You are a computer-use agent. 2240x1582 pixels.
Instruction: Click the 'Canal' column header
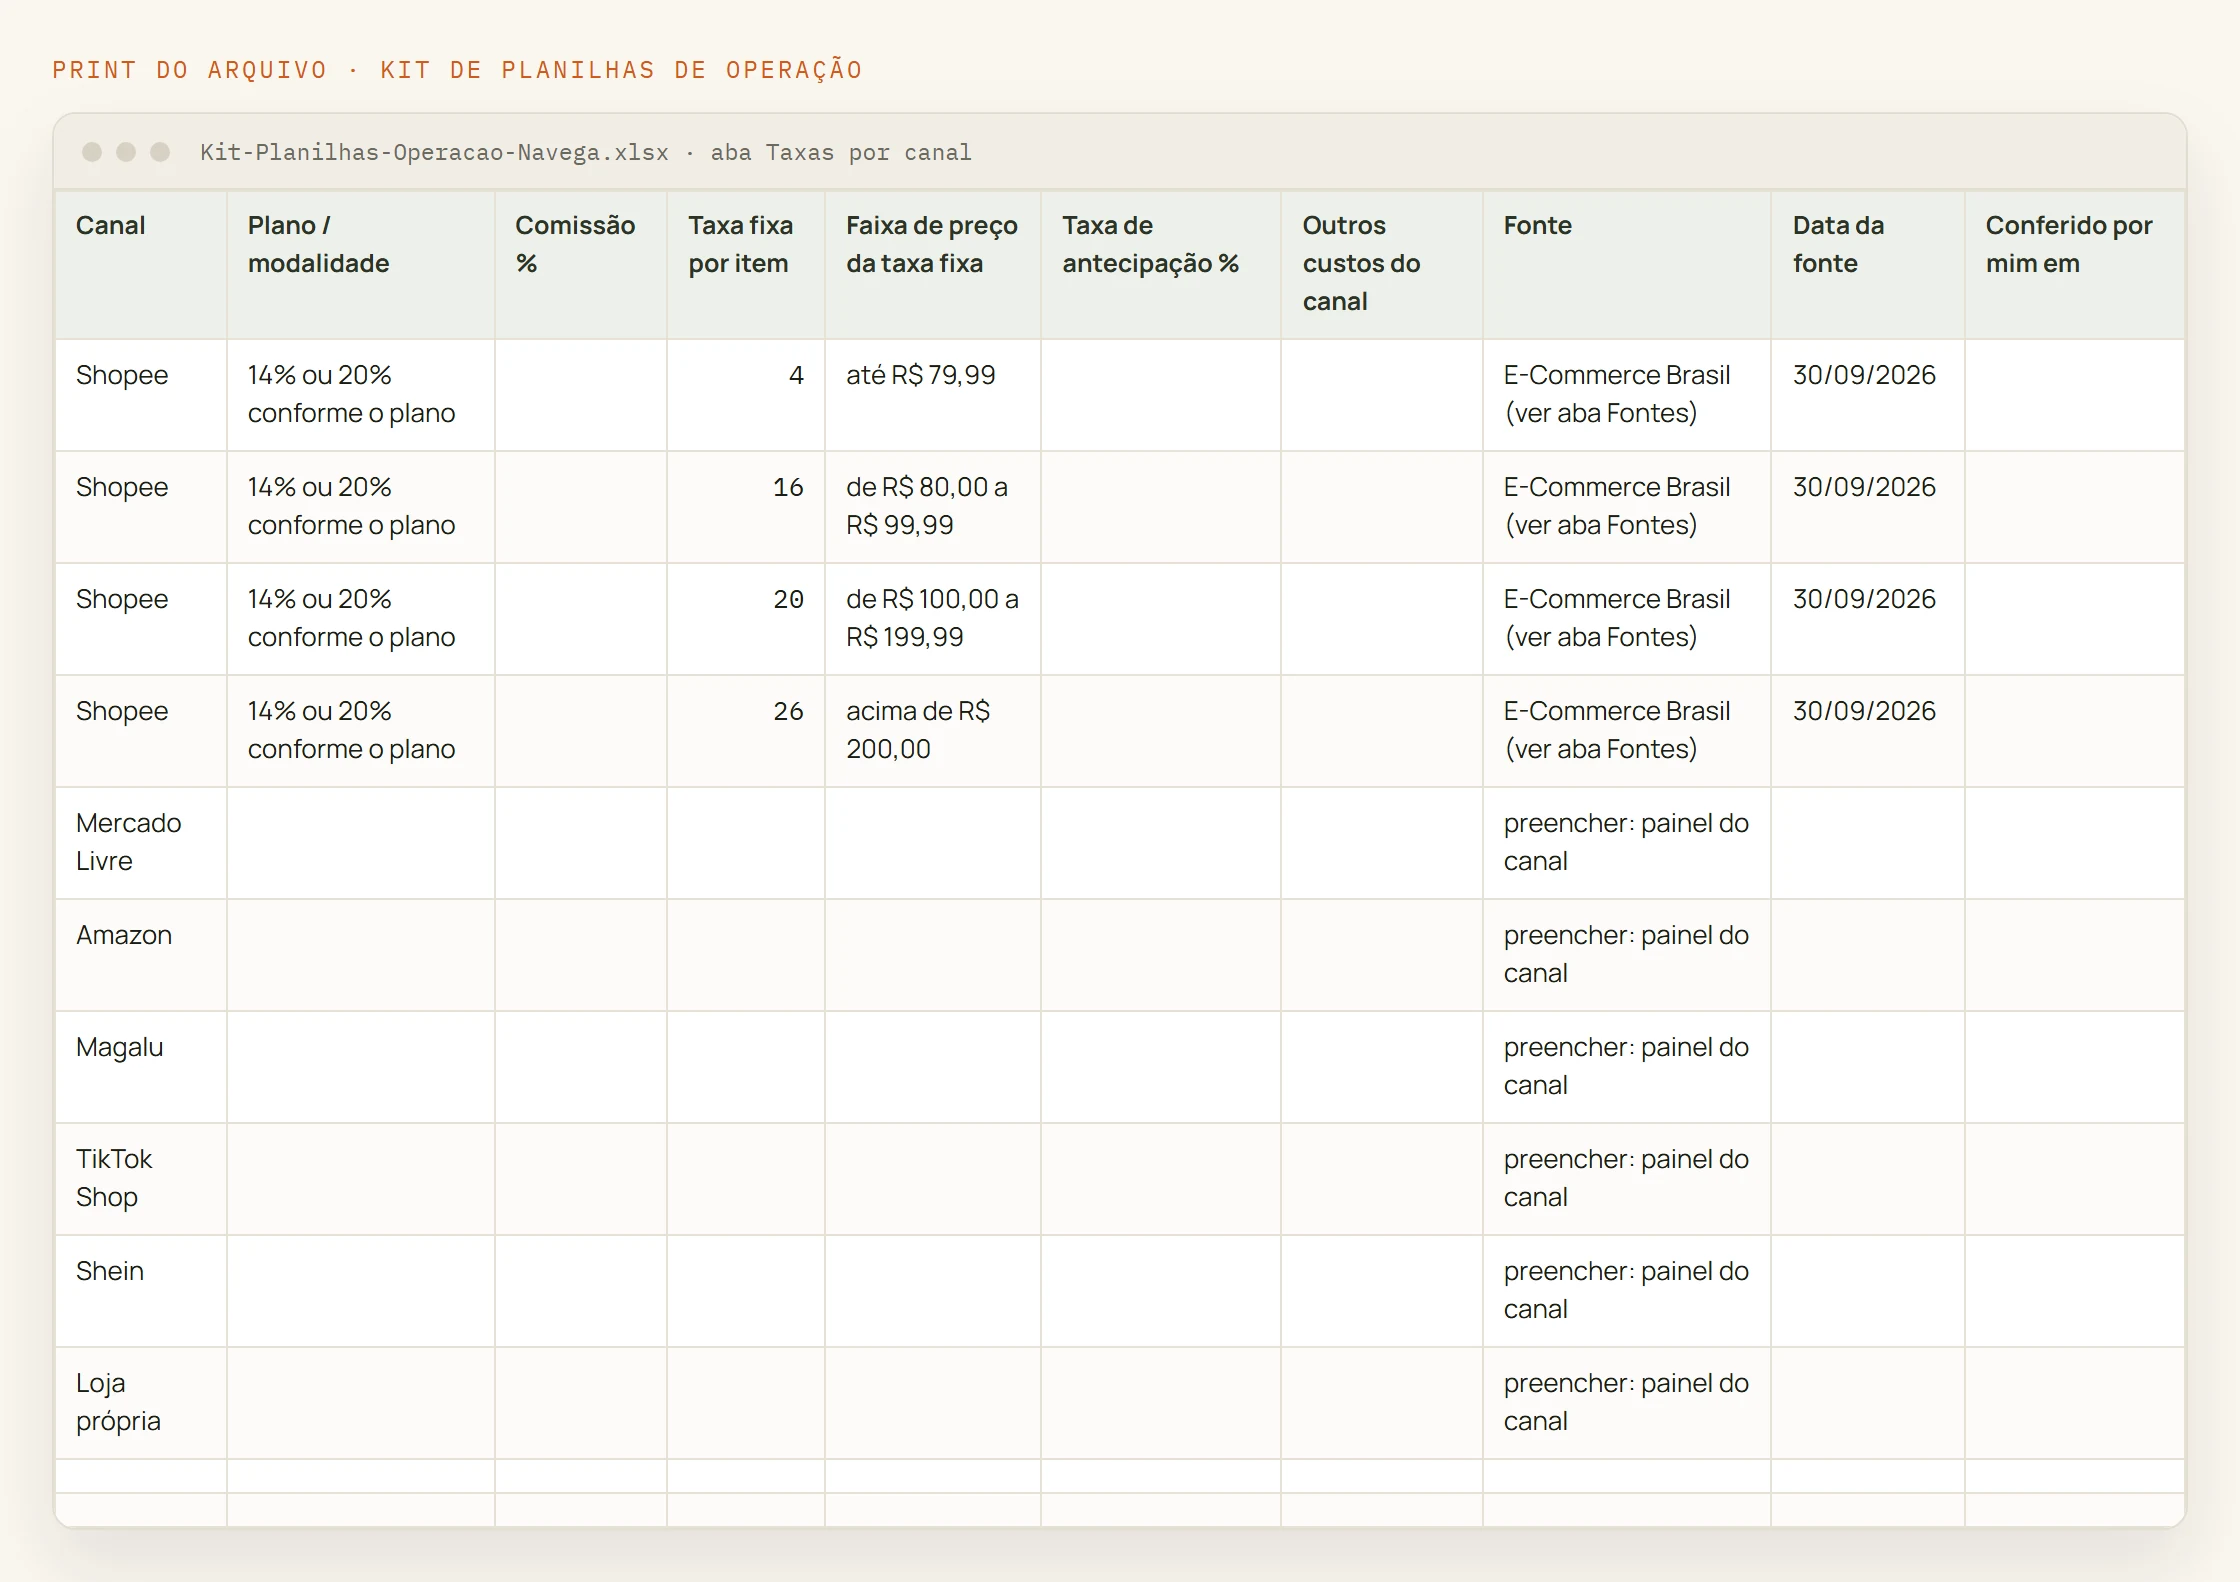(141, 264)
